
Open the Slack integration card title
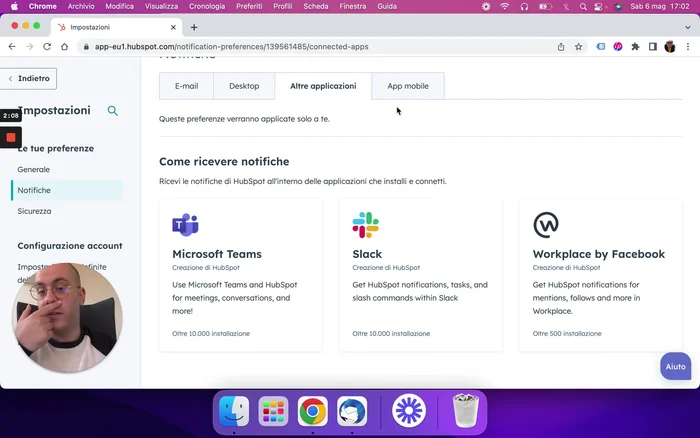coord(367,254)
